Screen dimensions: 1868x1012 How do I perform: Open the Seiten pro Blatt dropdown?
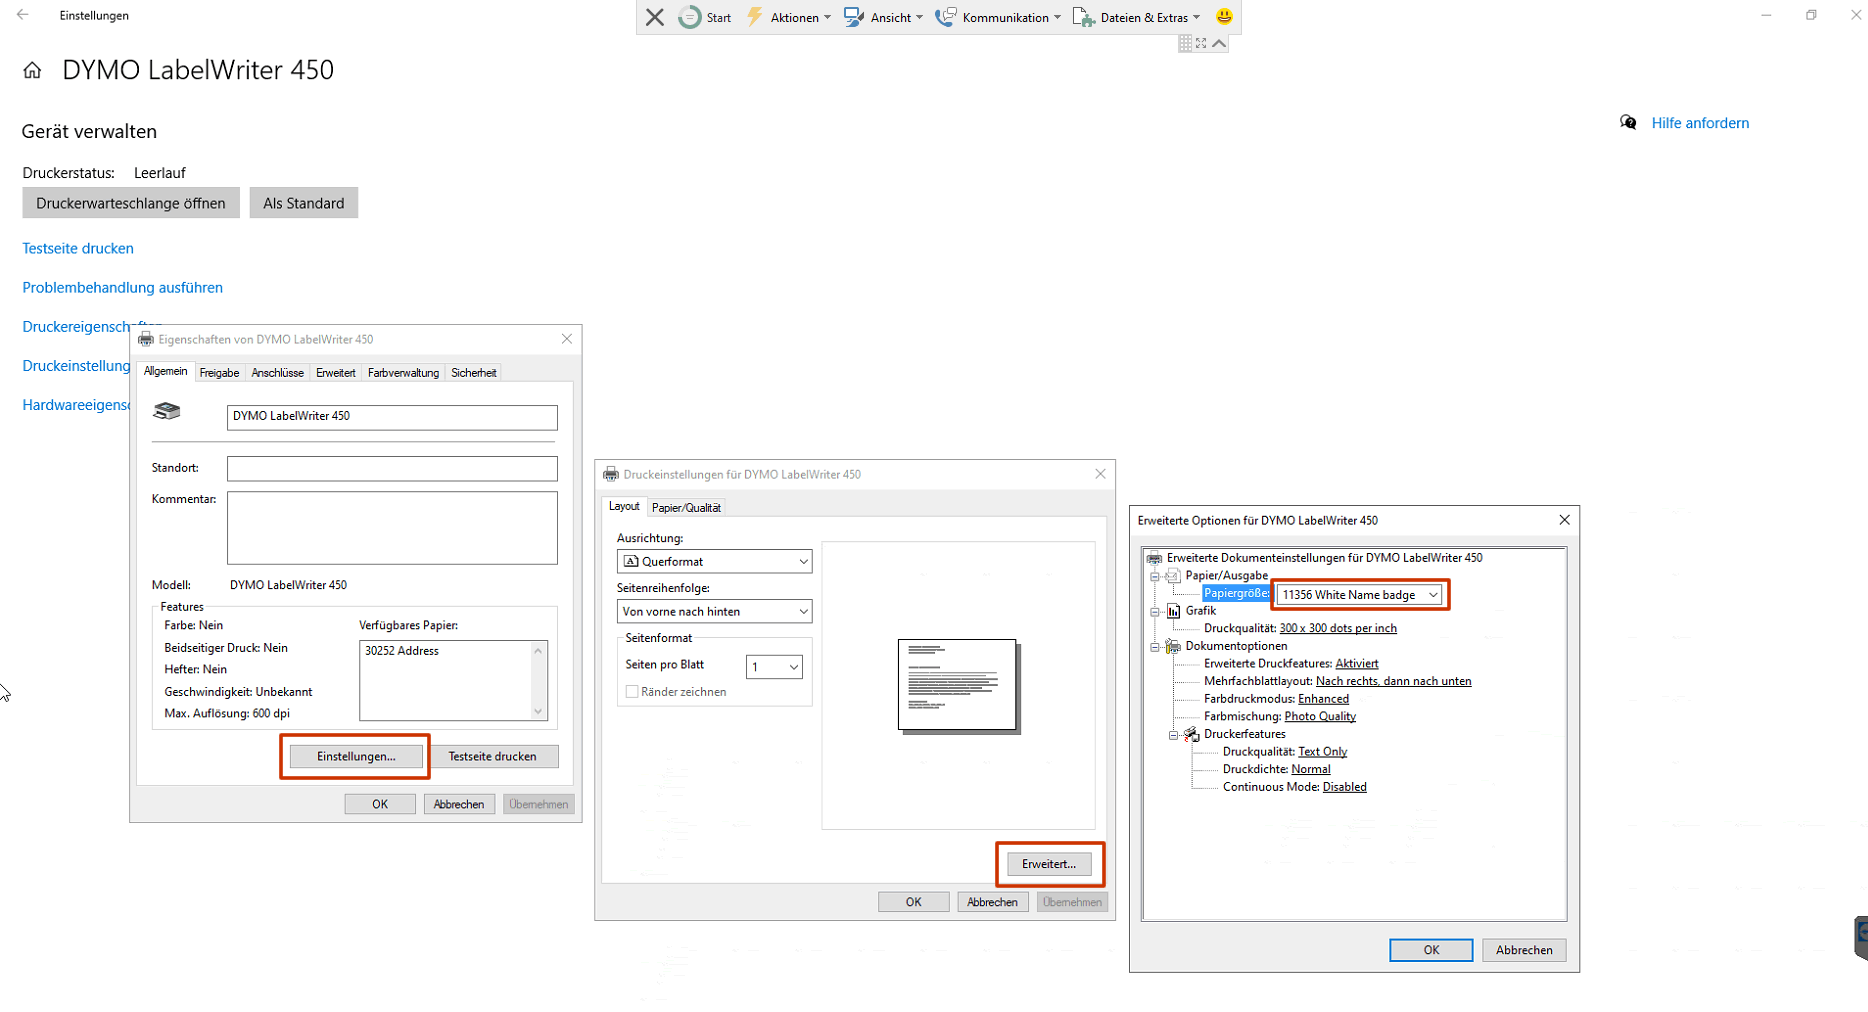tap(774, 667)
